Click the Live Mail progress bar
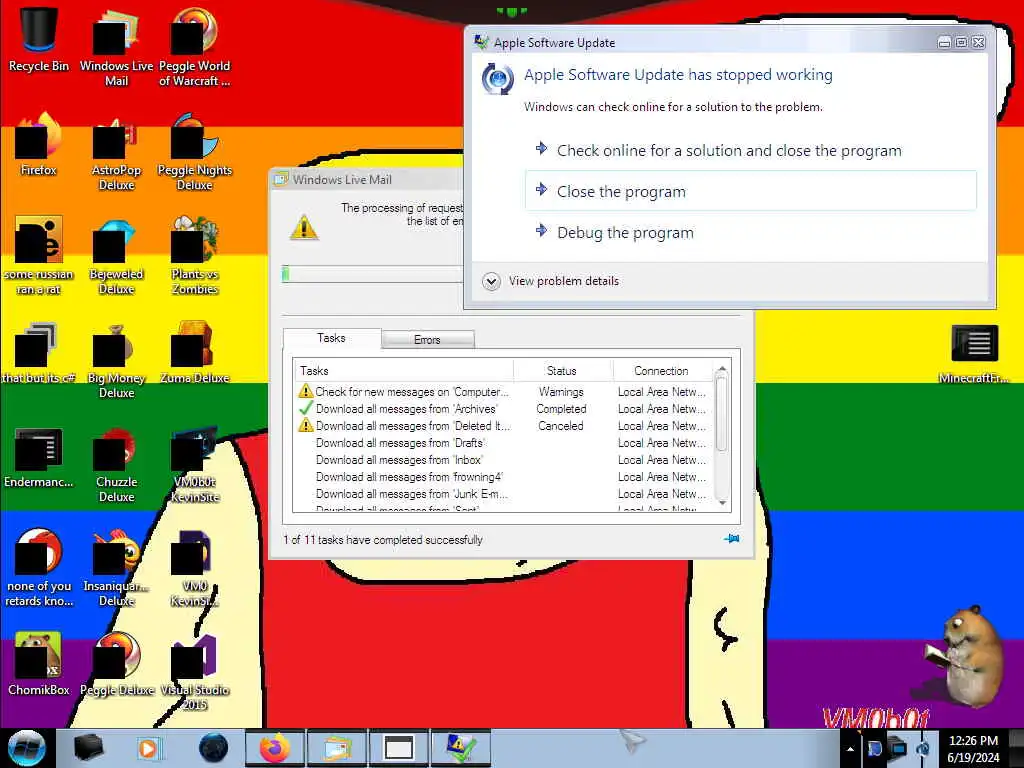1024x768 pixels. pos(372,274)
